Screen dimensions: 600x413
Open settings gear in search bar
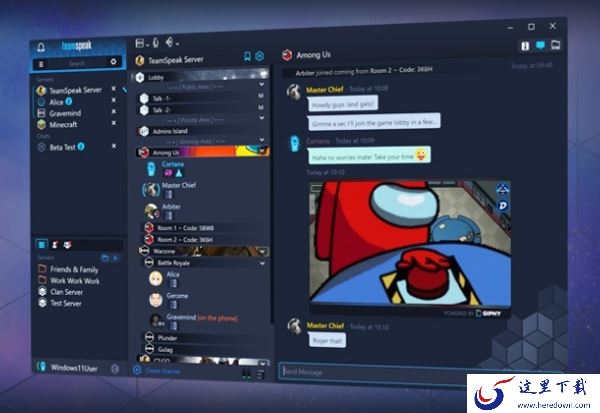[113, 61]
